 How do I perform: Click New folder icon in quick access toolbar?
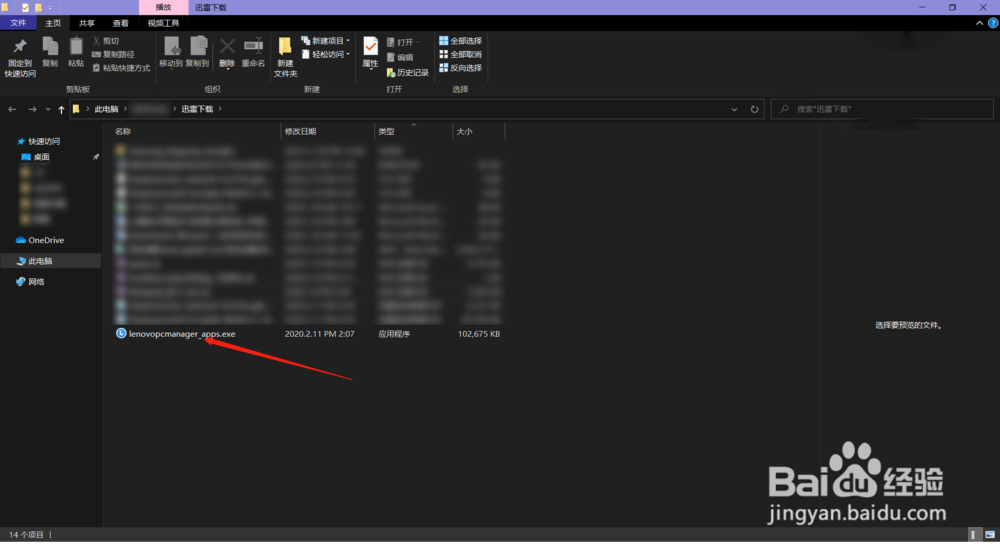coord(38,8)
